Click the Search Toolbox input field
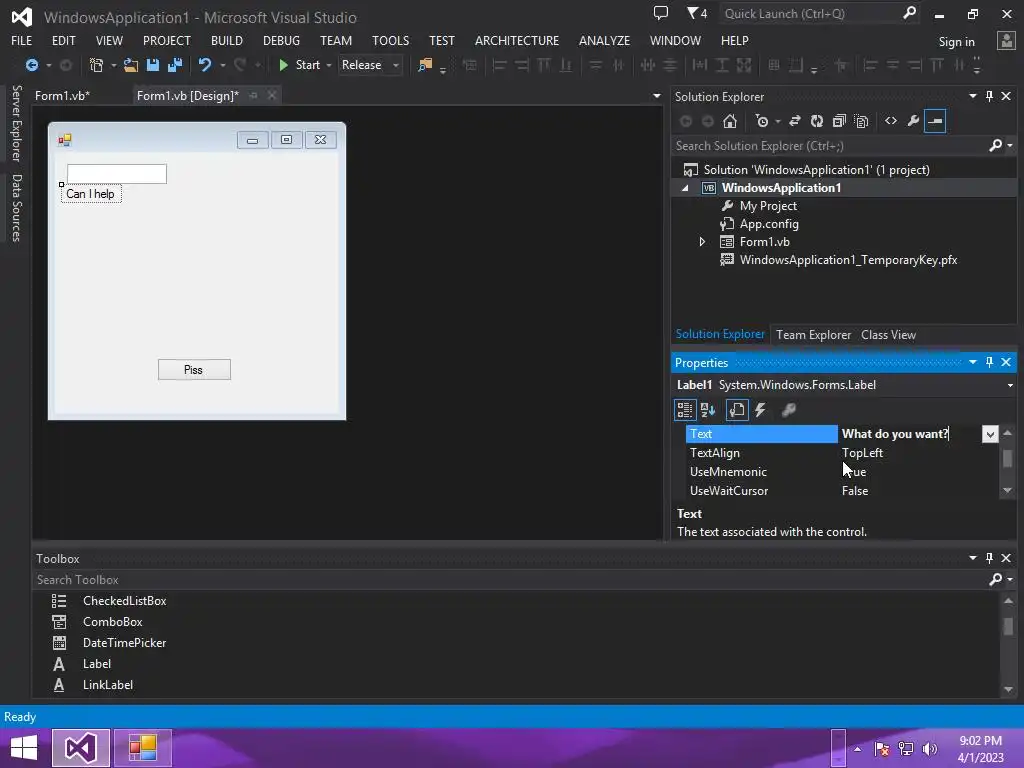1024x768 pixels. [511, 579]
